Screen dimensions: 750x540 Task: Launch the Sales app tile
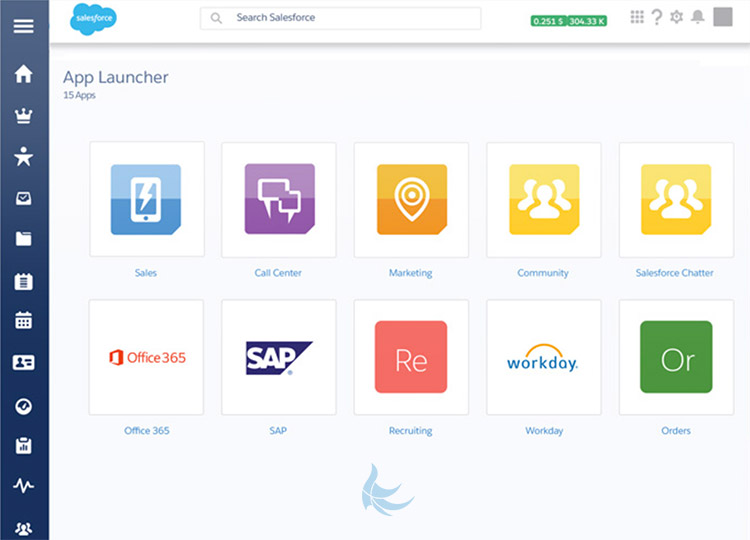coord(147,199)
